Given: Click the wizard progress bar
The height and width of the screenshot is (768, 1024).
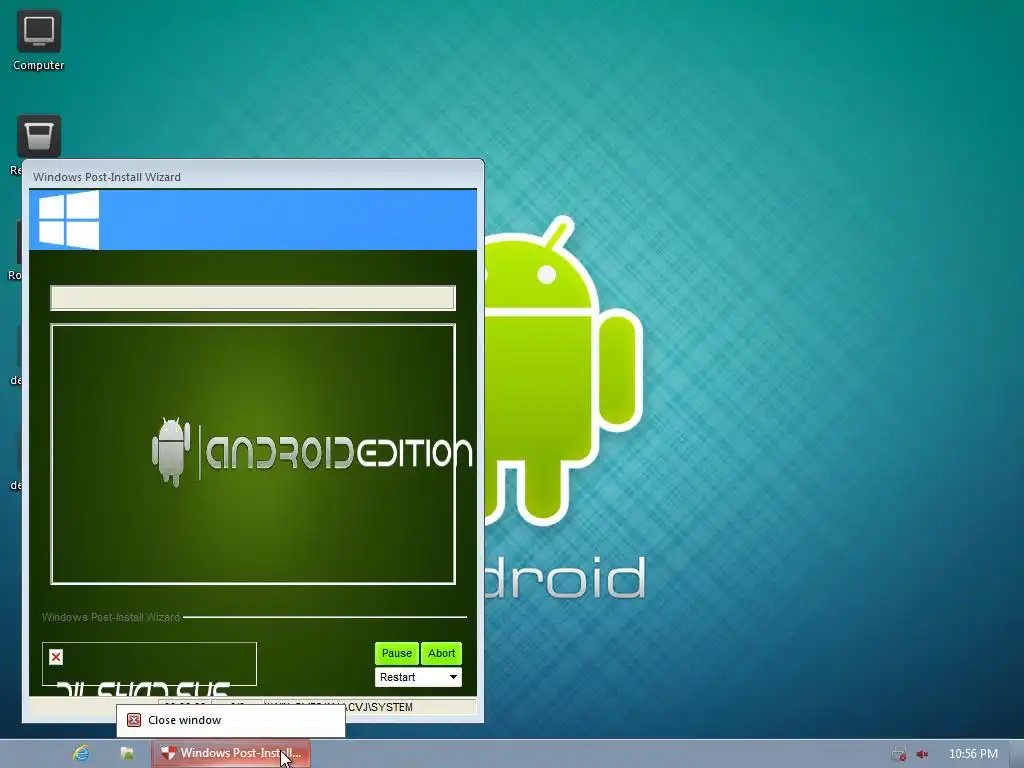Looking at the screenshot, I should point(253,298).
